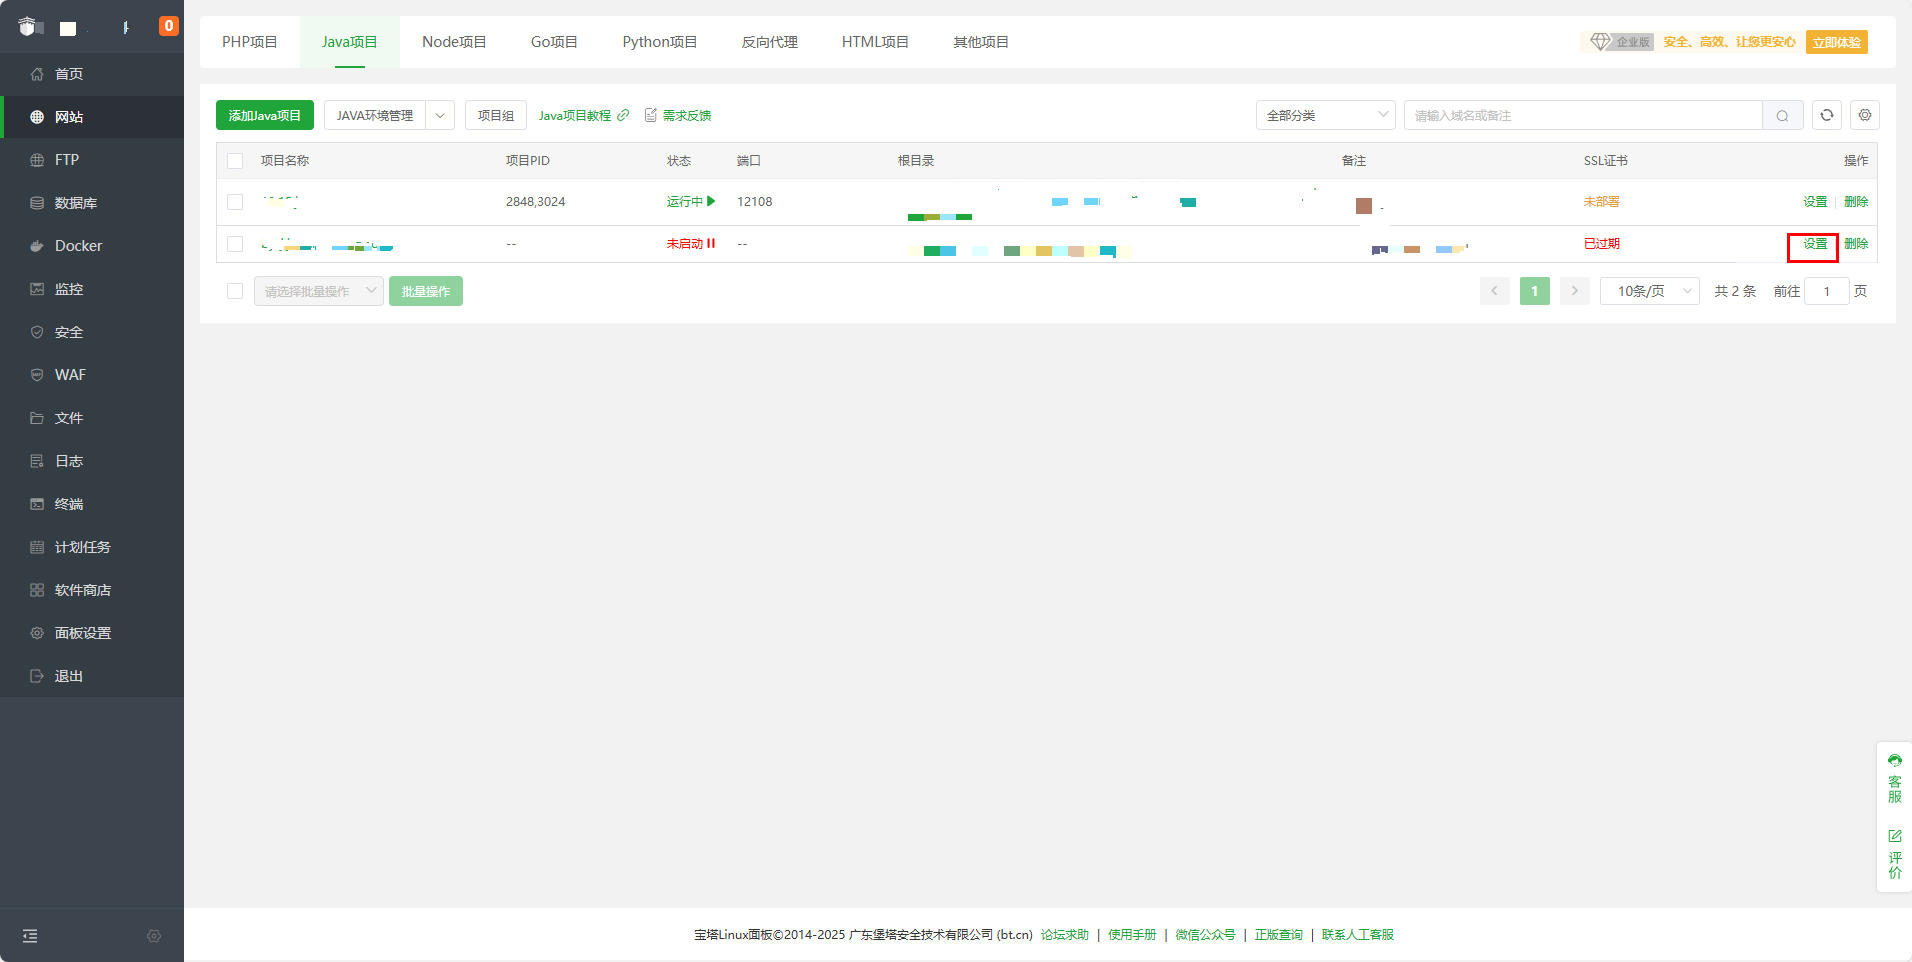Screen dimensions: 1912x962
Task: Check the stopped project row checkbox
Action: [x=235, y=244]
